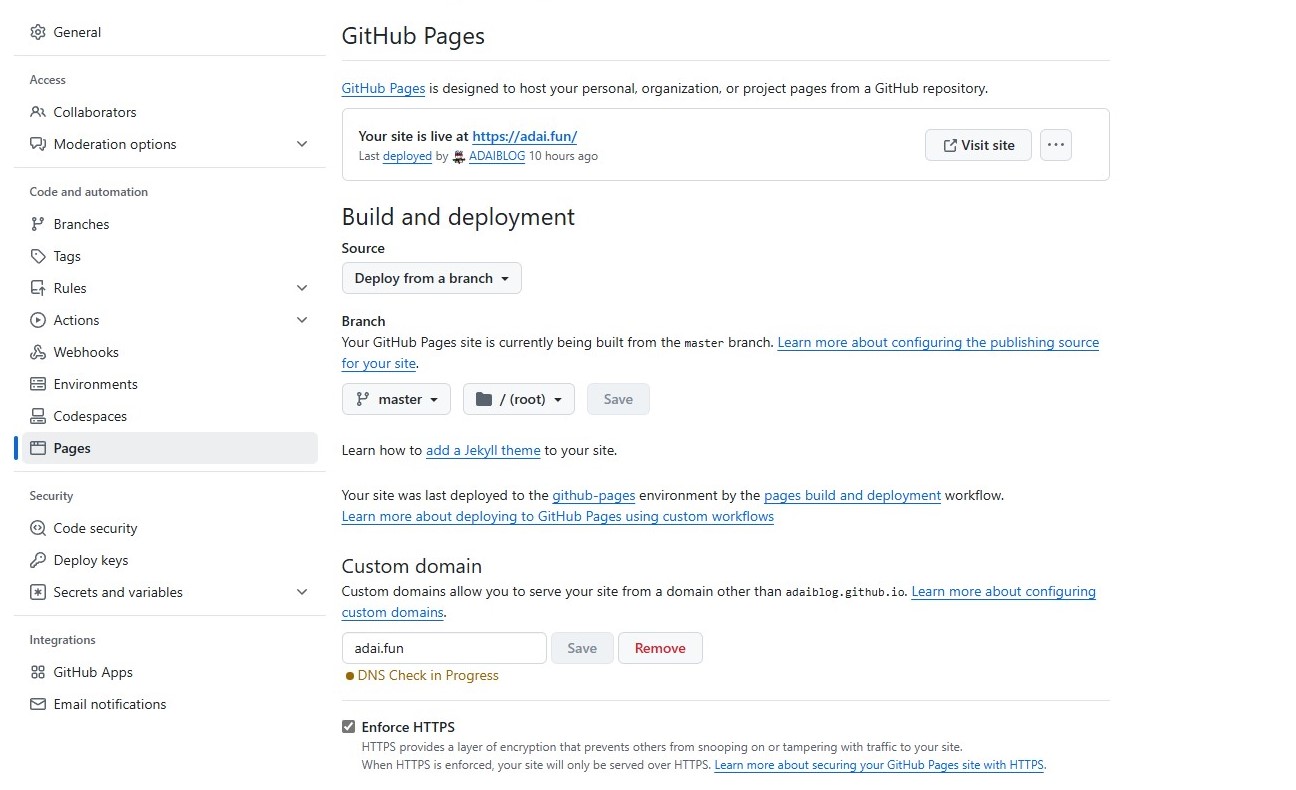Open the Branches settings page

pos(81,224)
